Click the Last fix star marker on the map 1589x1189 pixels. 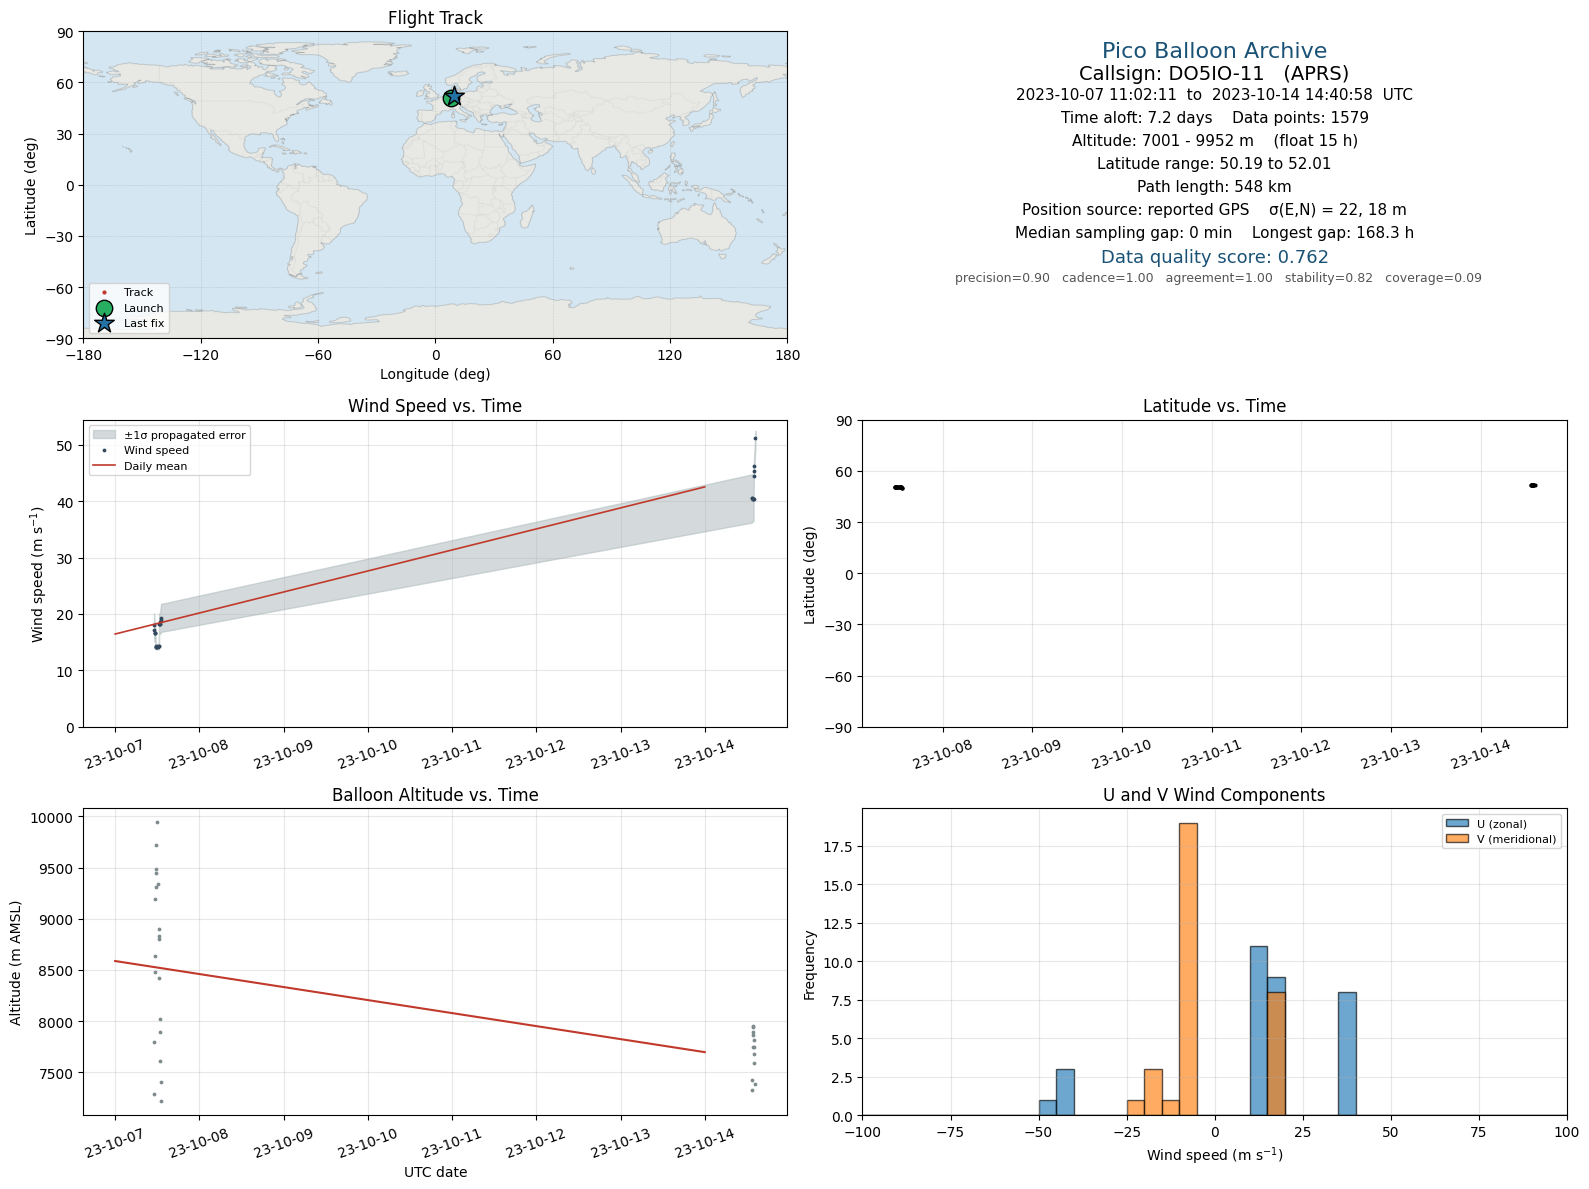(x=454, y=97)
